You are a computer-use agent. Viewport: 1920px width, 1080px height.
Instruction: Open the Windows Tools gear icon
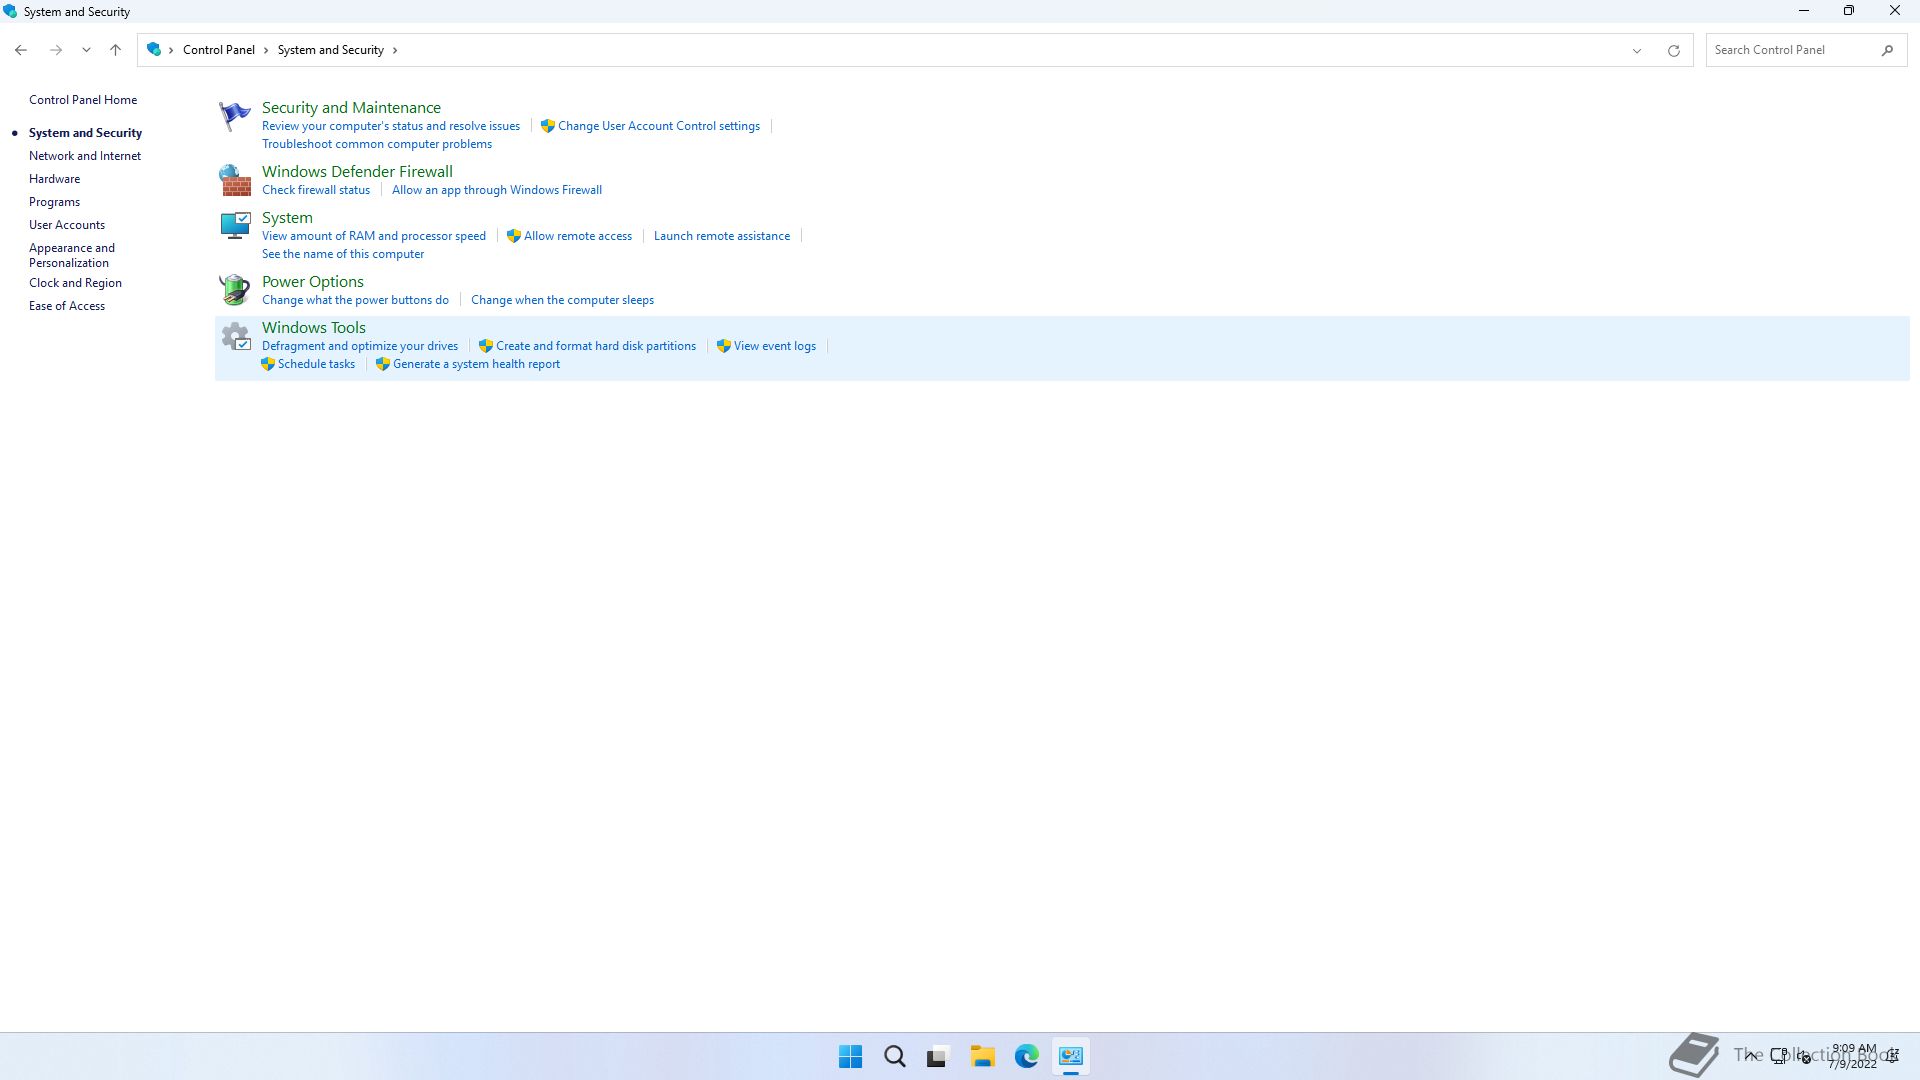pyautogui.click(x=234, y=336)
